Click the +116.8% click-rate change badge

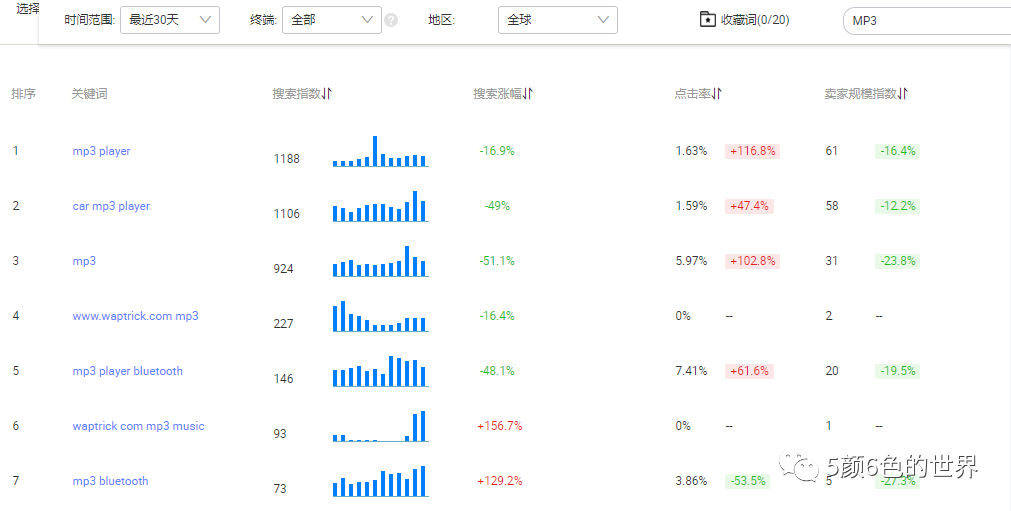click(752, 151)
